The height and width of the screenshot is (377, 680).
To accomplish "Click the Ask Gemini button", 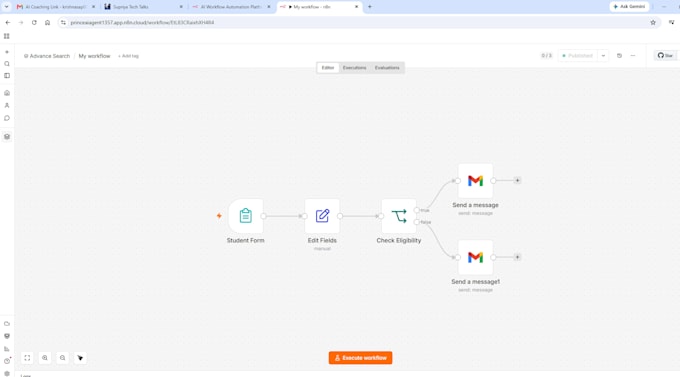I will click(629, 7).
